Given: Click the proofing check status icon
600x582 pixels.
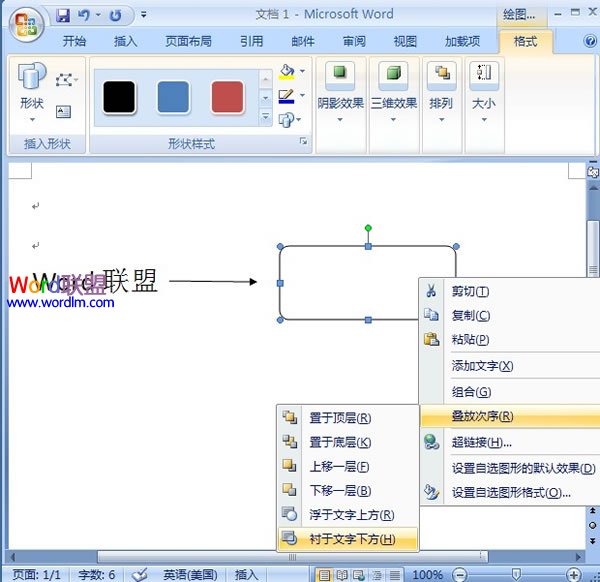Looking at the screenshot, I should [x=139, y=574].
